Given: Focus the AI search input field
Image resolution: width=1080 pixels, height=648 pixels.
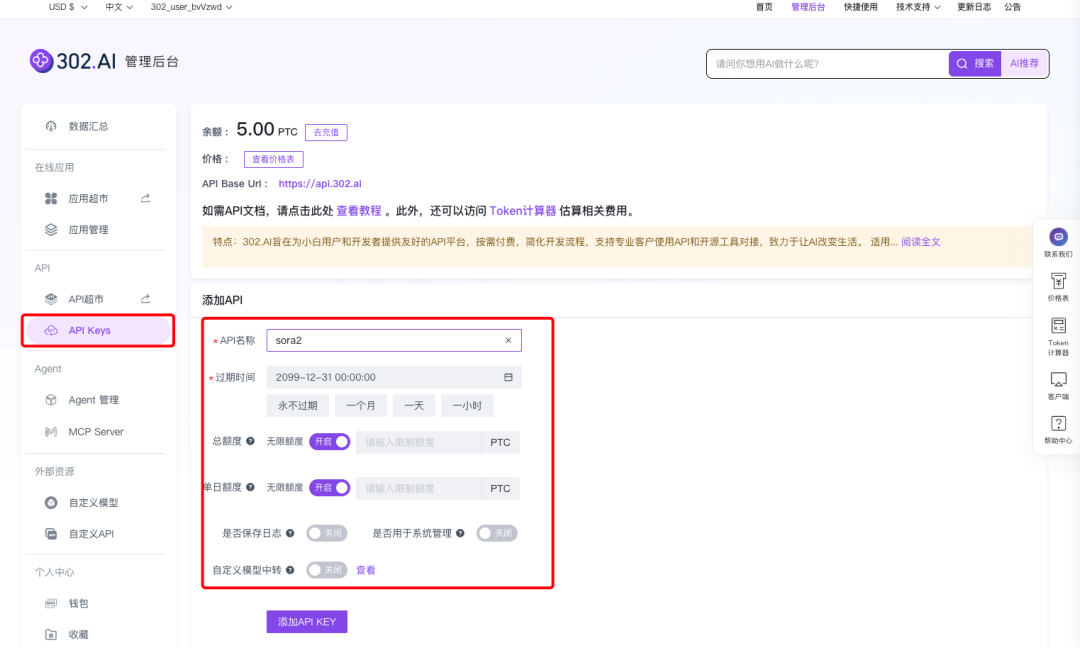Looking at the screenshot, I should pos(828,63).
